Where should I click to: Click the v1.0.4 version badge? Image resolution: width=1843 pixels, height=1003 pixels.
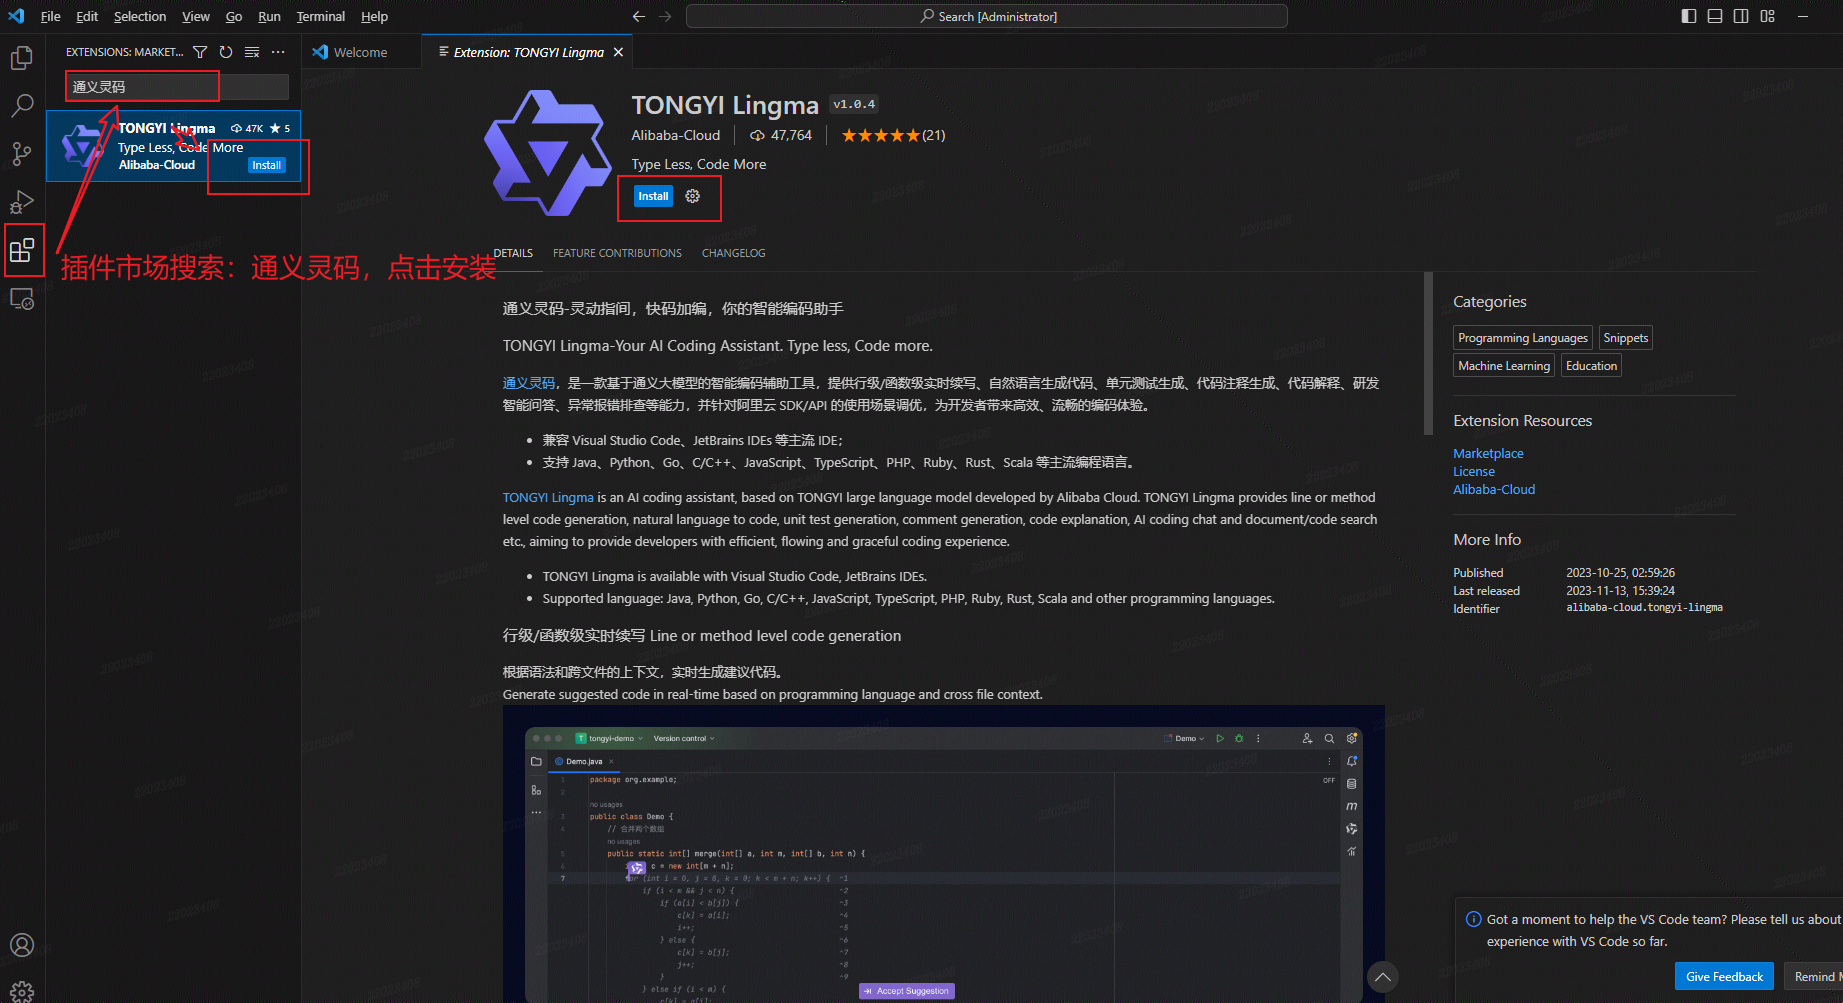tap(854, 104)
